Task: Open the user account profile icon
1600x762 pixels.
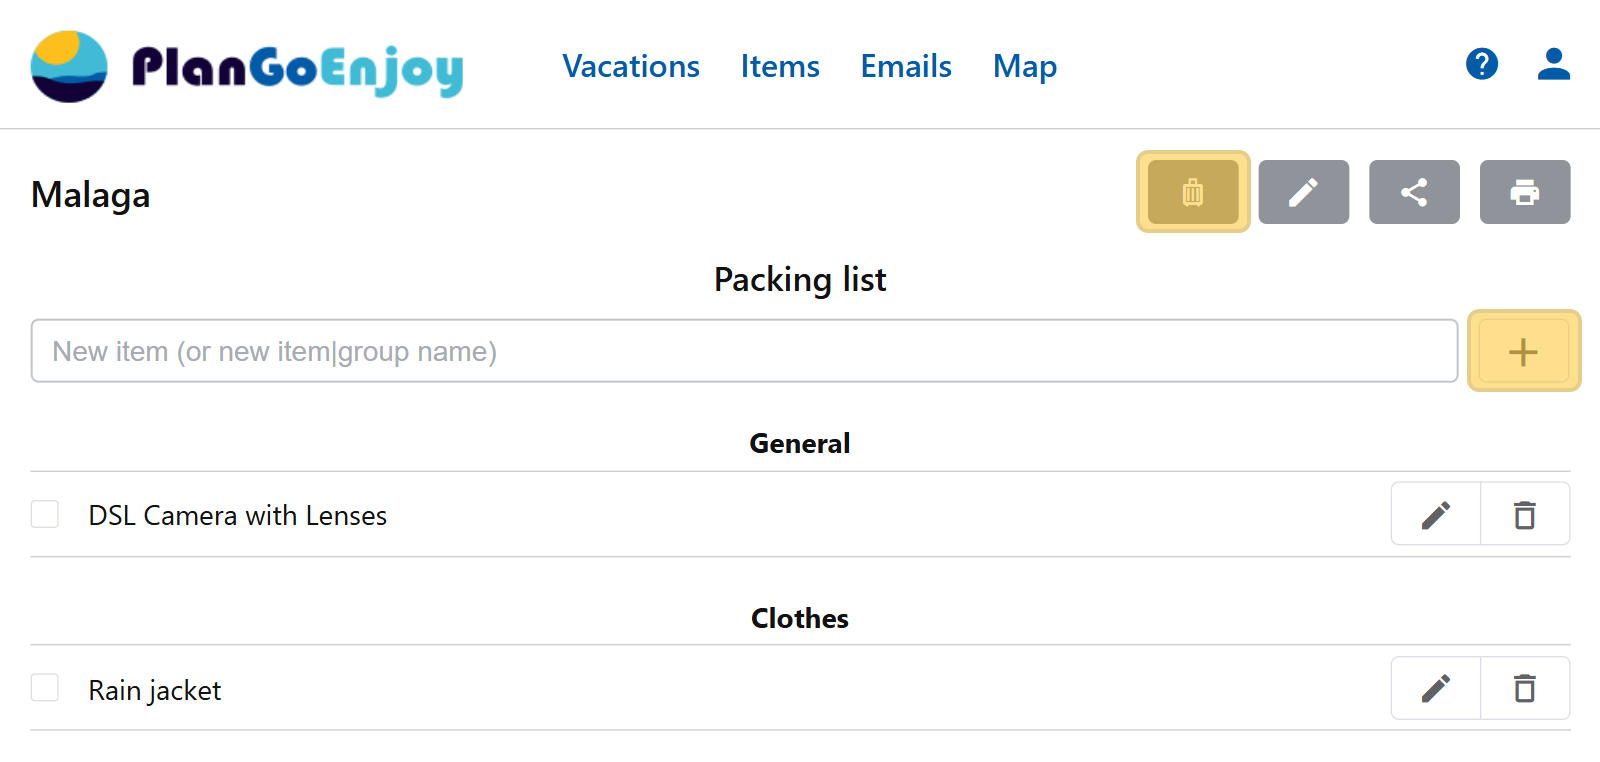Action: 1553,65
